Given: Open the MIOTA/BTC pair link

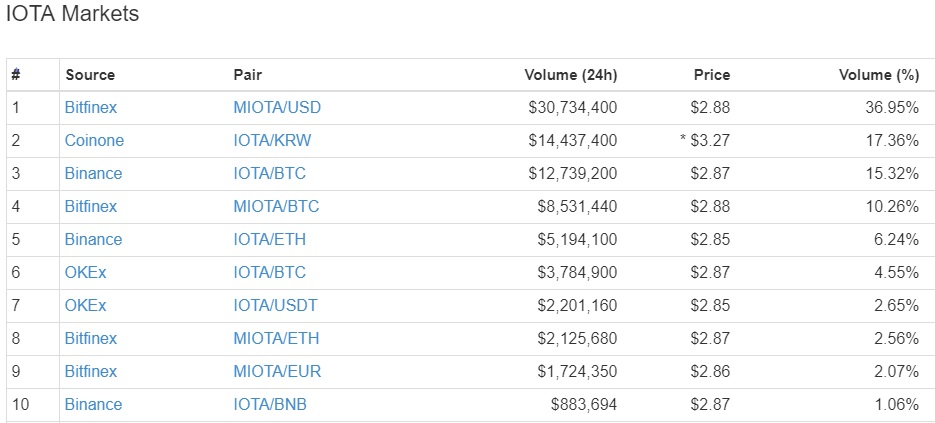Looking at the screenshot, I should click(276, 206).
